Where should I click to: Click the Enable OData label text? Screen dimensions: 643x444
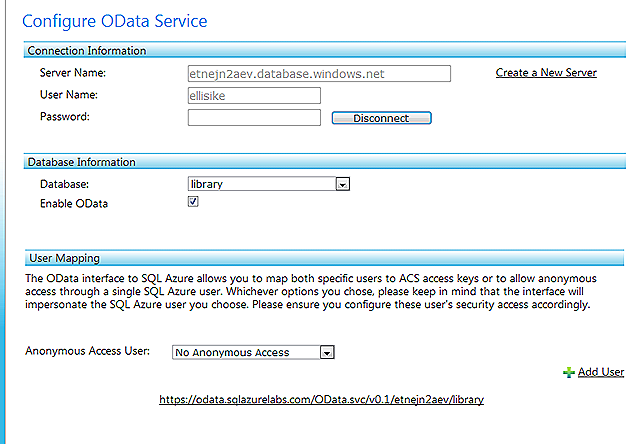coord(74,203)
